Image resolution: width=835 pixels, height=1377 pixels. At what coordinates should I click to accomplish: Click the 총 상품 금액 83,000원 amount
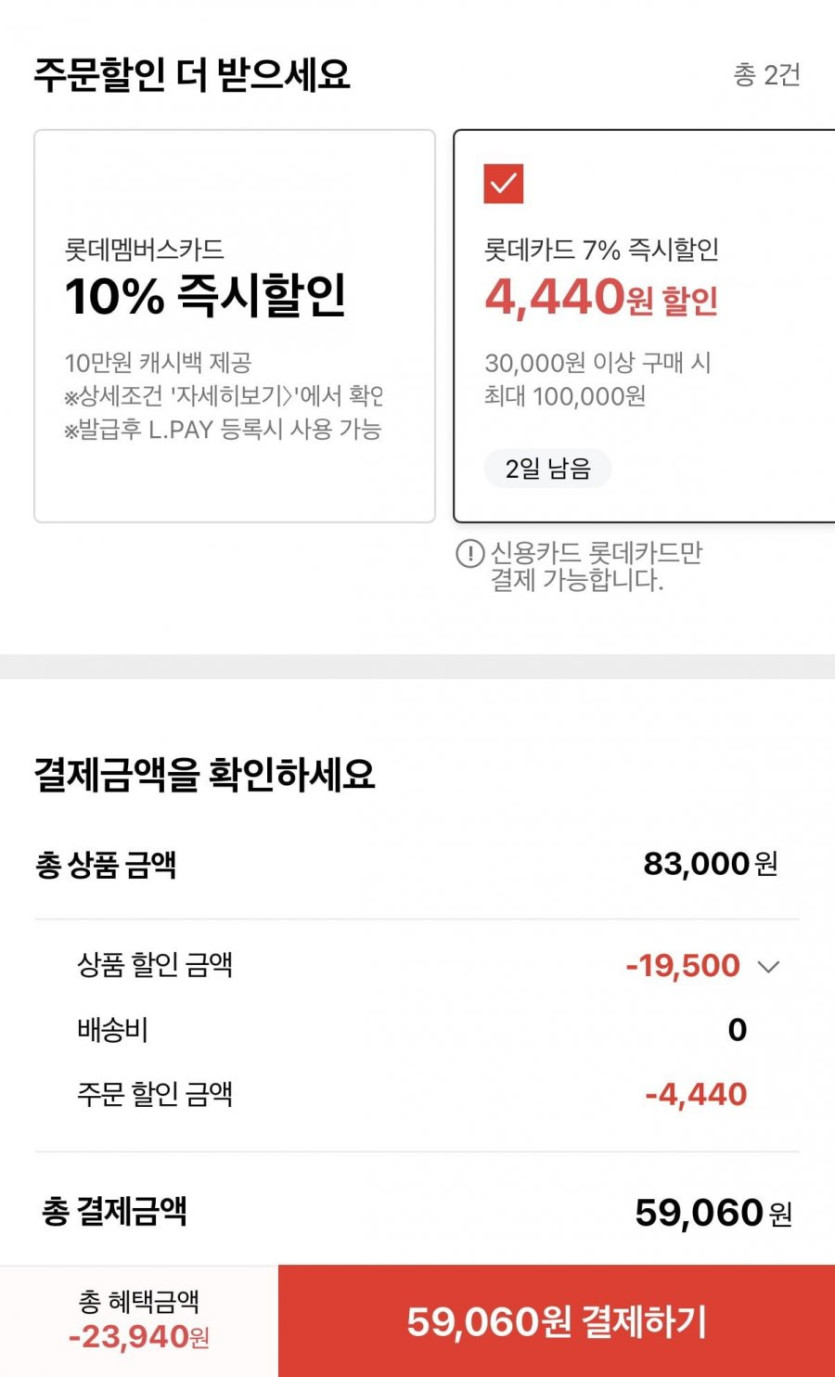[710, 864]
